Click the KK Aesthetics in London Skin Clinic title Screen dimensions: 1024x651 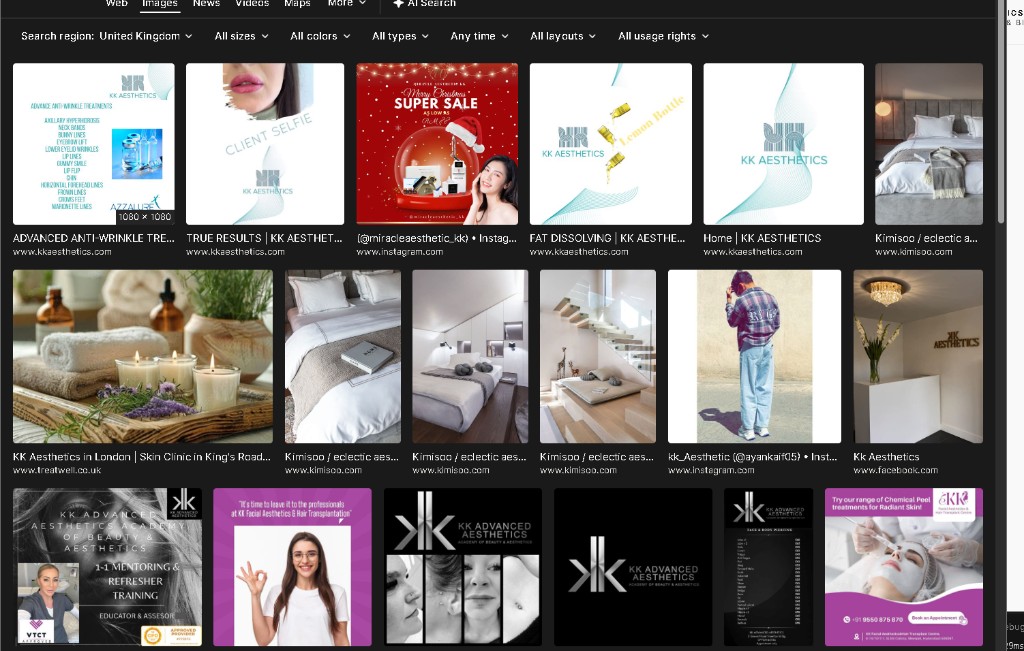[142, 456]
